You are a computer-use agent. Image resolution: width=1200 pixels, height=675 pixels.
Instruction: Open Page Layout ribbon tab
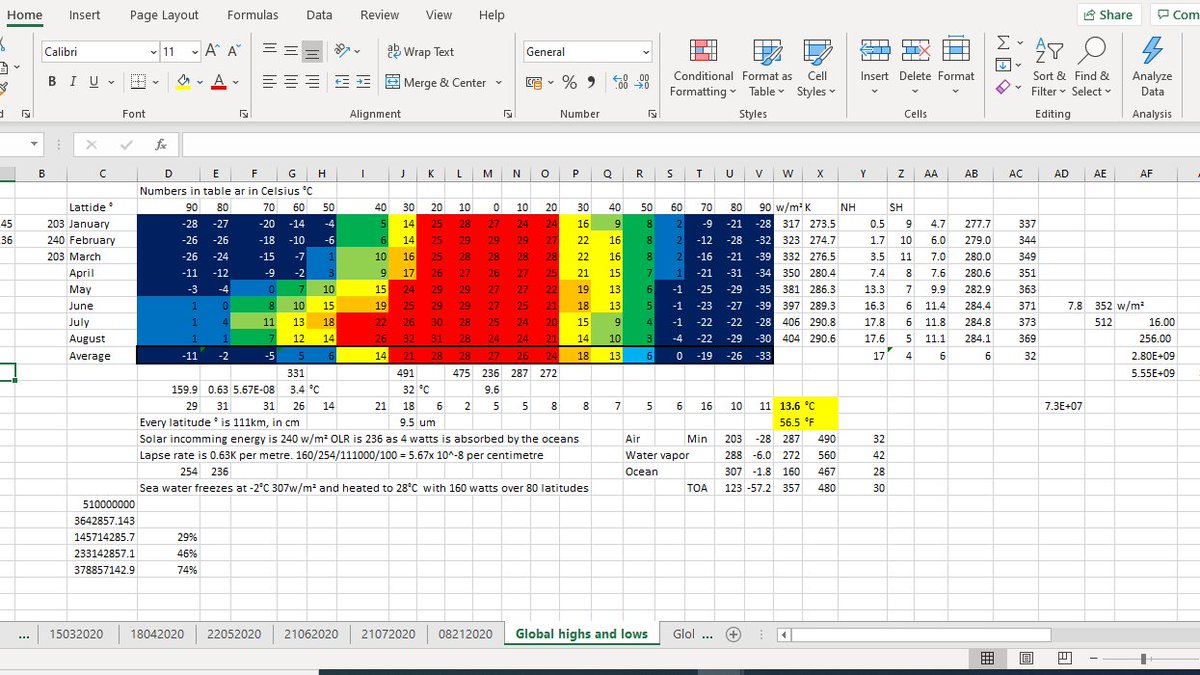pyautogui.click(x=164, y=15)
